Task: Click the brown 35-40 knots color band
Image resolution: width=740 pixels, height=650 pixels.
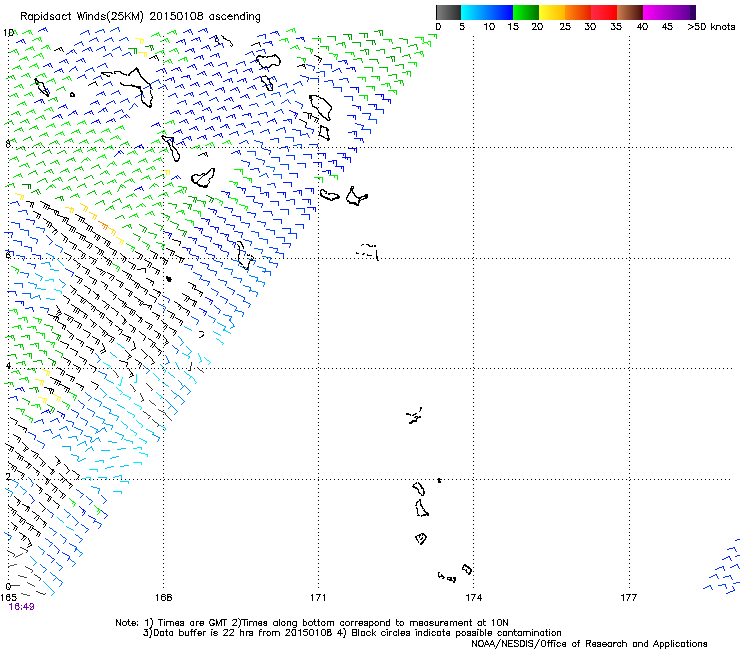Action: point(630,12)
